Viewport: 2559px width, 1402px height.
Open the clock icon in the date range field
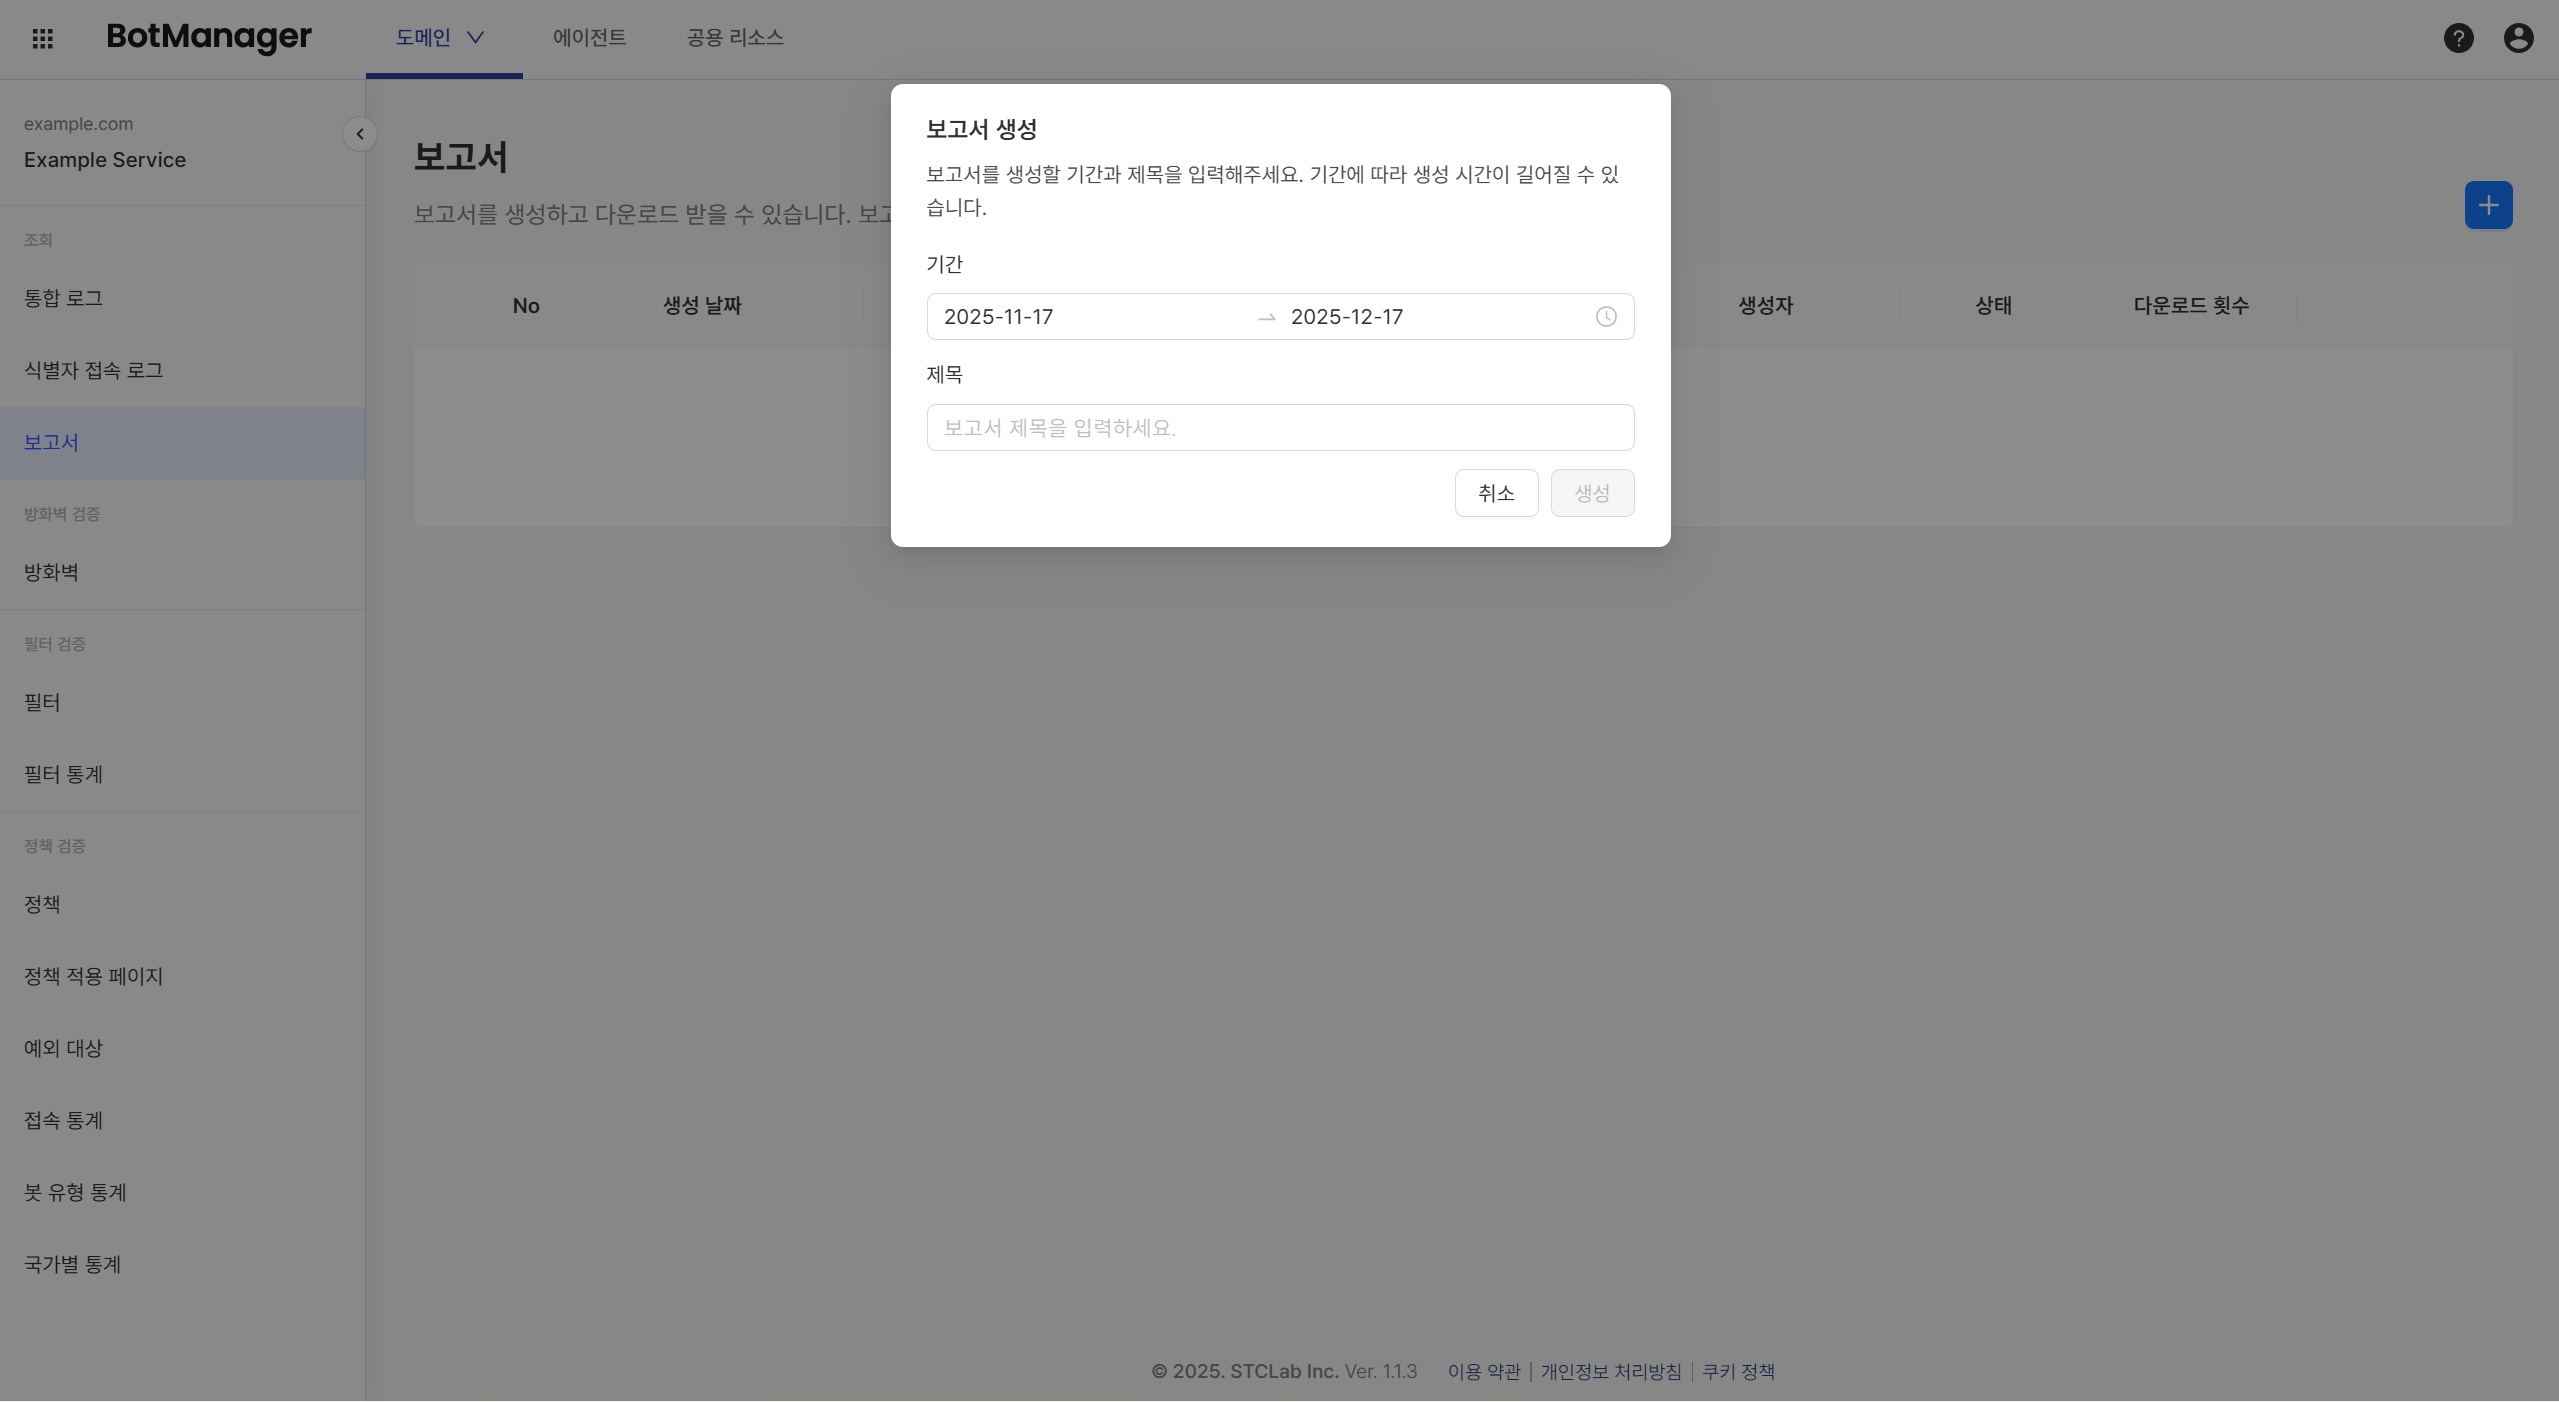point(1605,316)
